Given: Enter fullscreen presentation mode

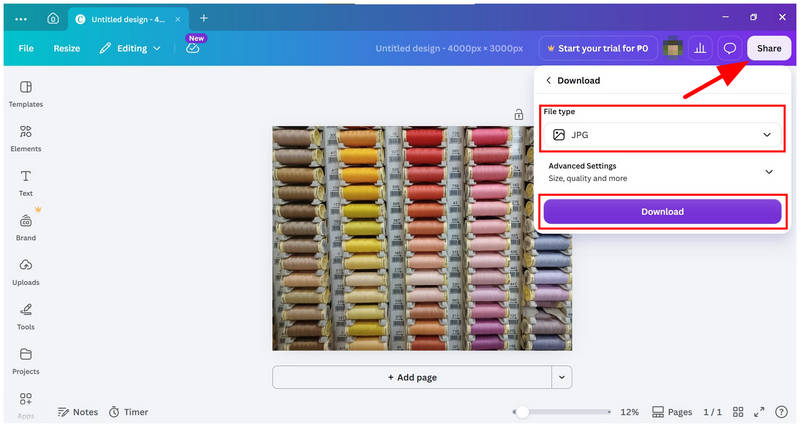Looking at the screenshot, I should 759,412.
